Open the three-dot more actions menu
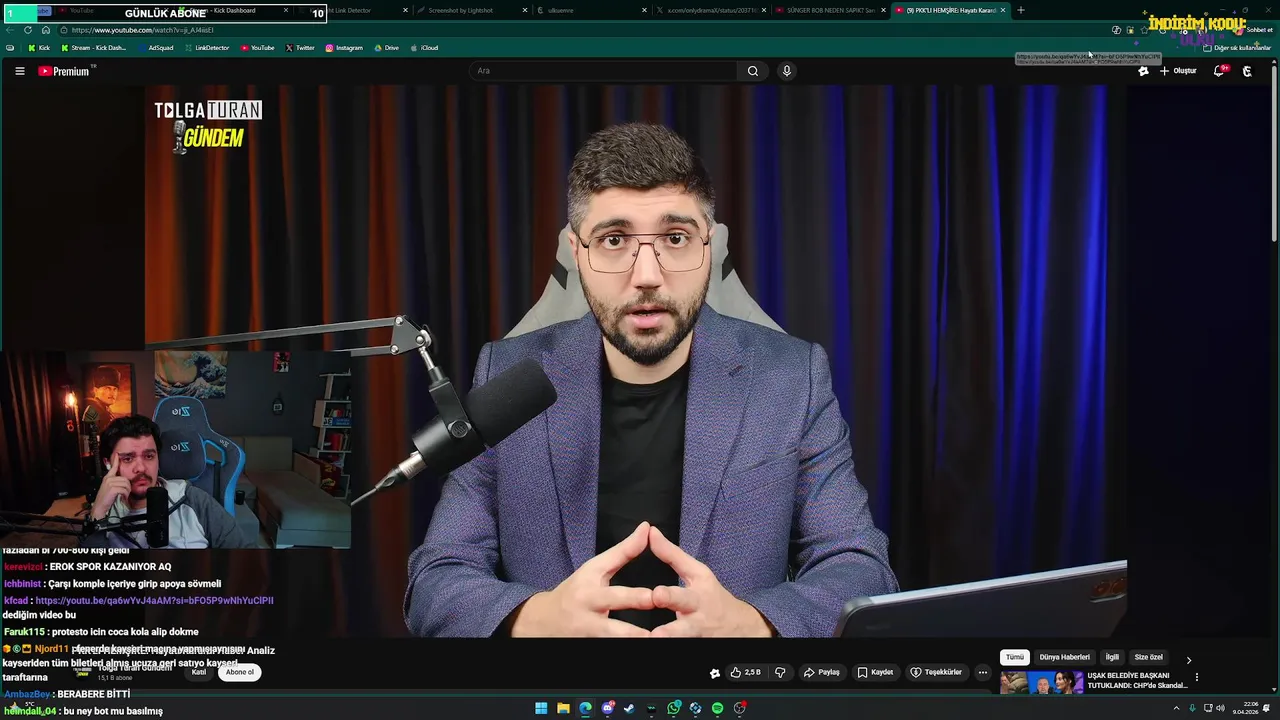The image size is (1280, 720). click(982, 673)
